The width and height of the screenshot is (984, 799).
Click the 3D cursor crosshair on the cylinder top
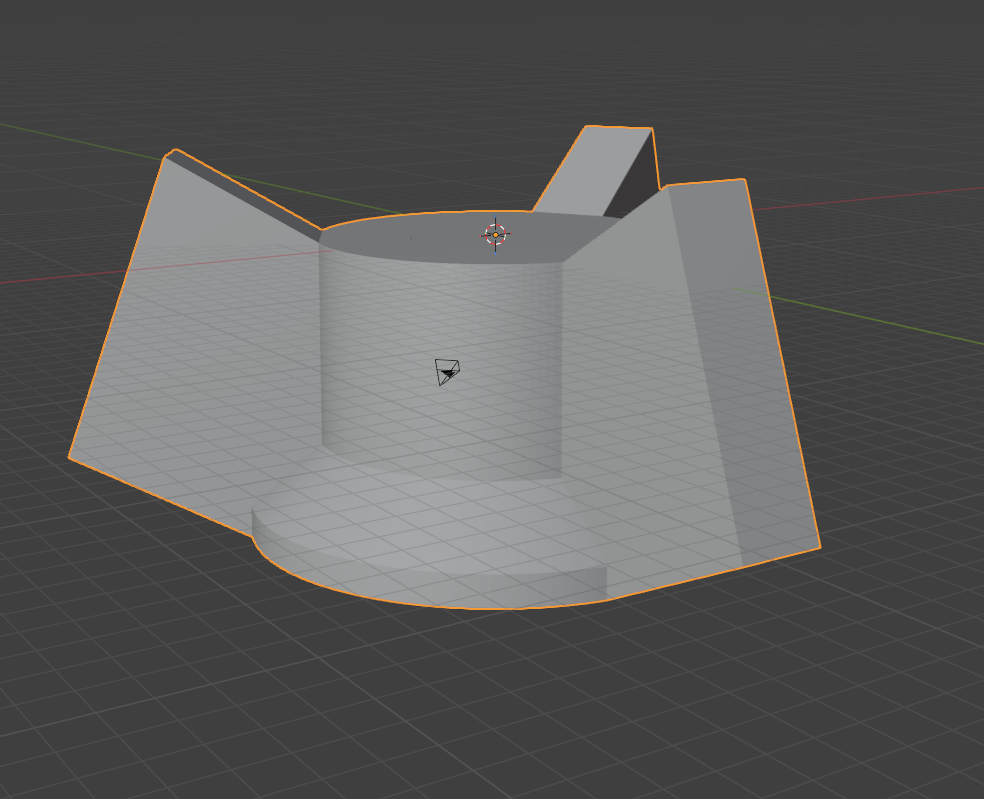tap(496, 235)
